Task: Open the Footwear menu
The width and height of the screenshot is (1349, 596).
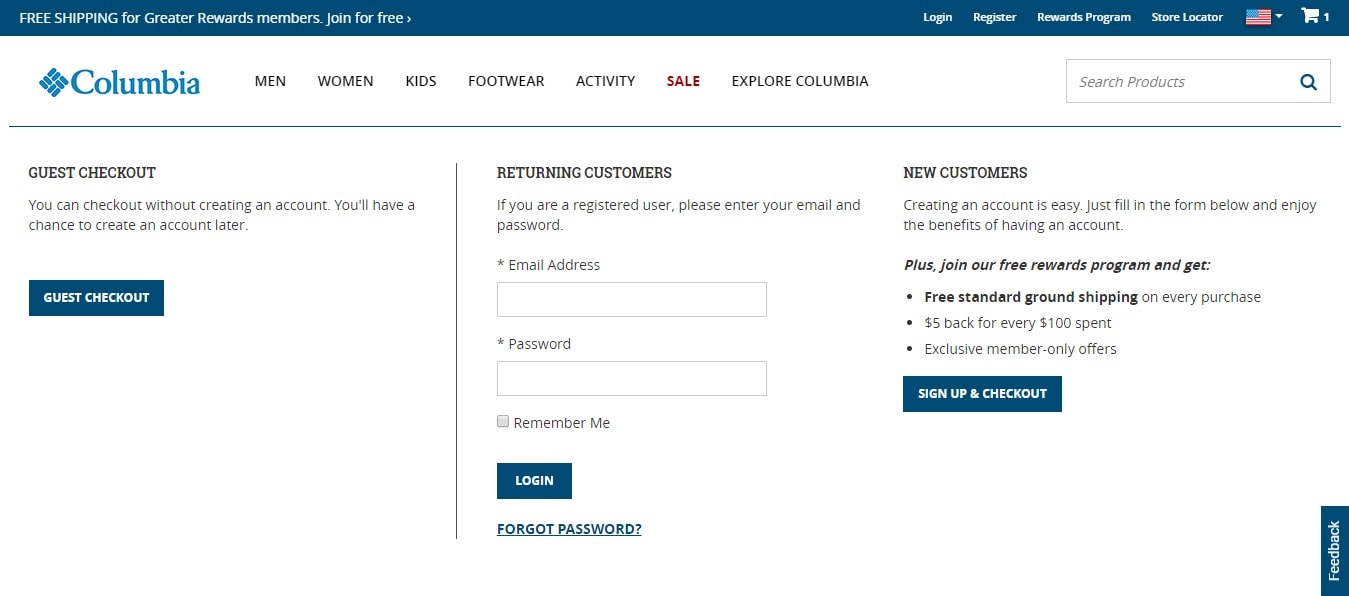Action: coord(506,81)
